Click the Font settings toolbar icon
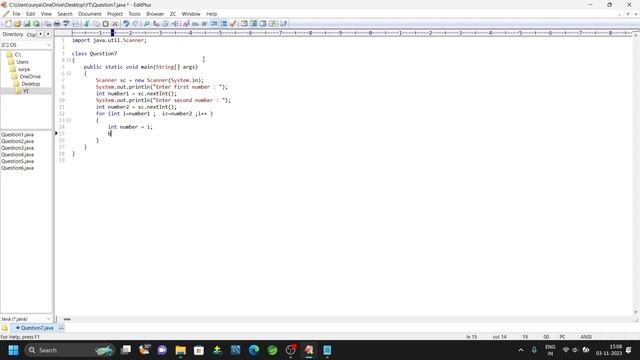640x360 pixels. pyautogui.click(x=186, y=24)
